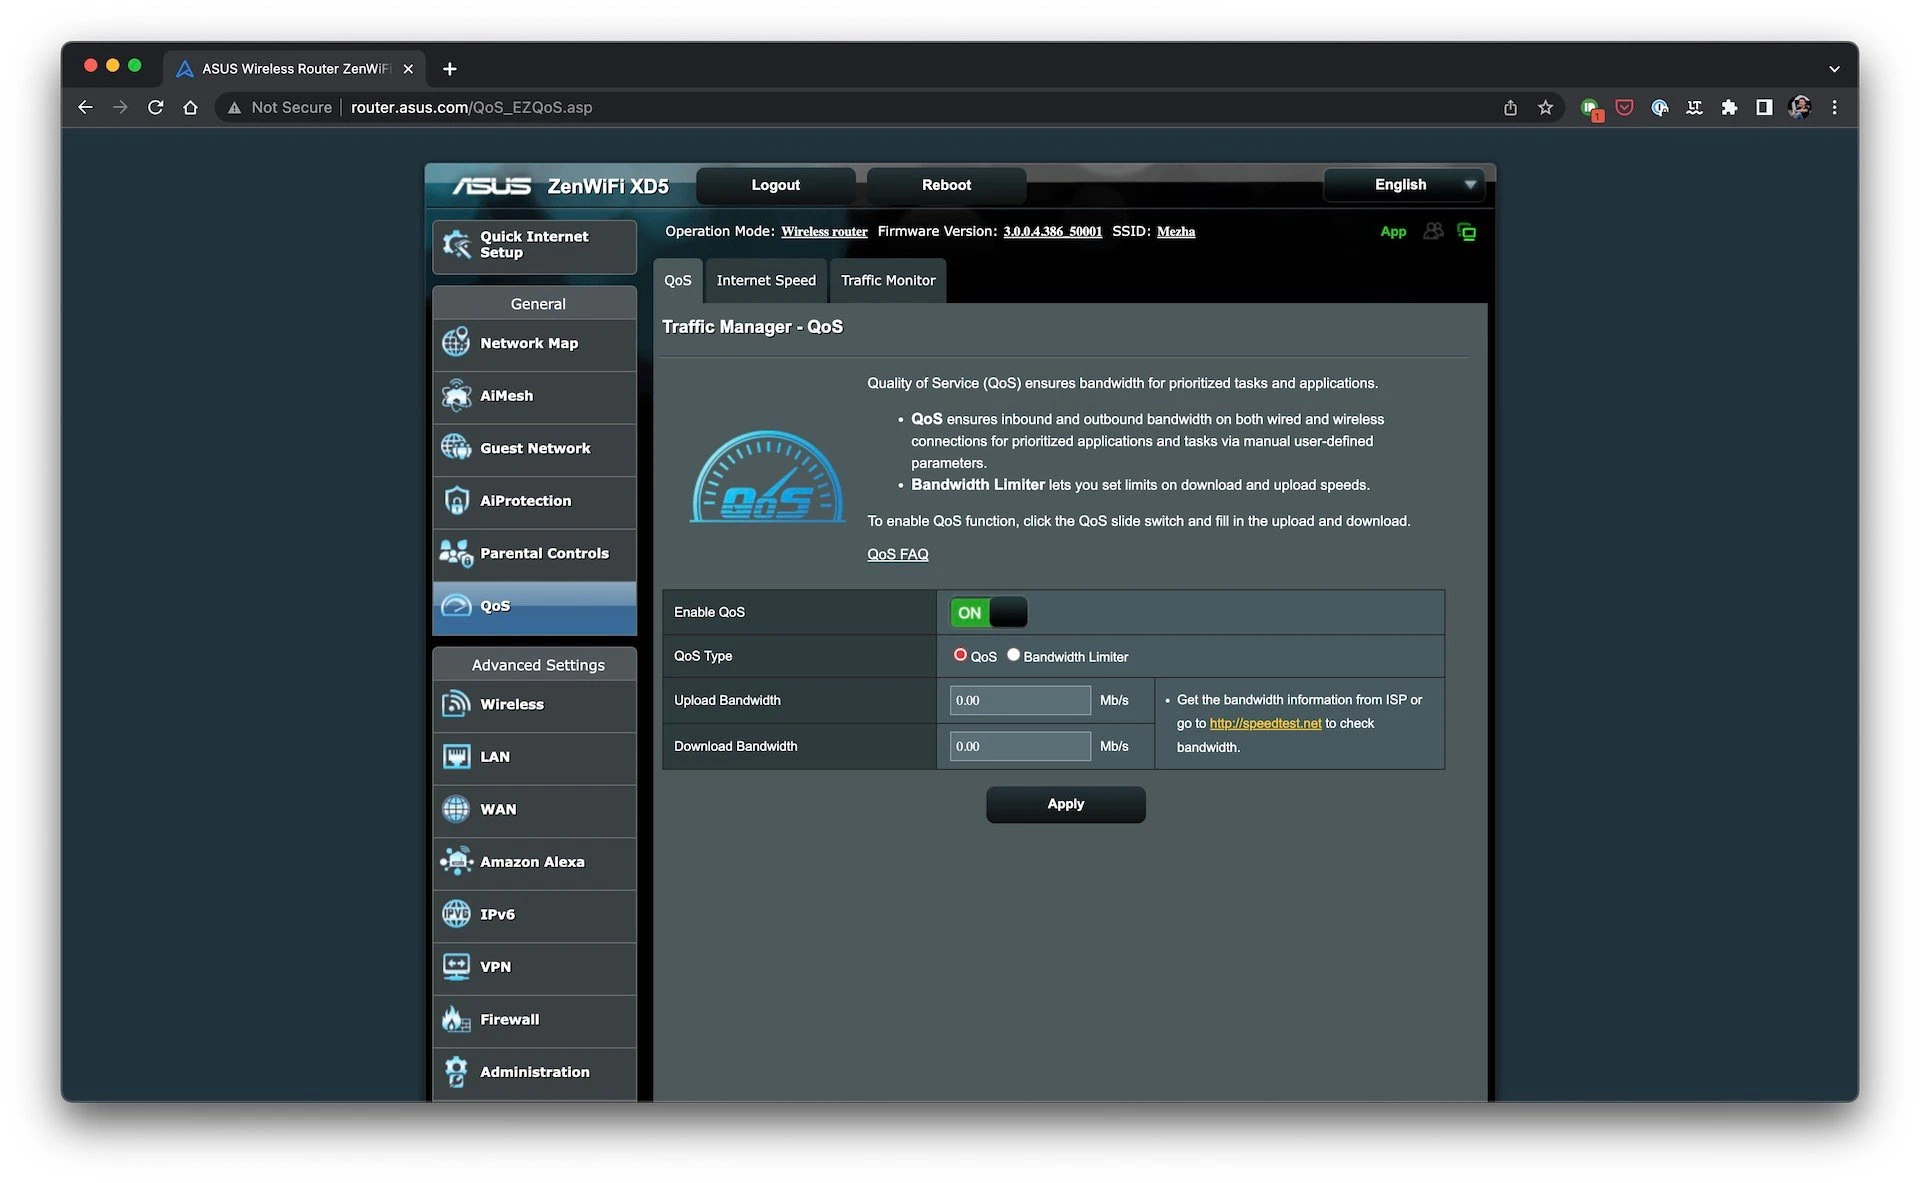This screenshot has height=1183, width=1920.
Task: Click the IPv6 icon
Action: coord(456,914)
